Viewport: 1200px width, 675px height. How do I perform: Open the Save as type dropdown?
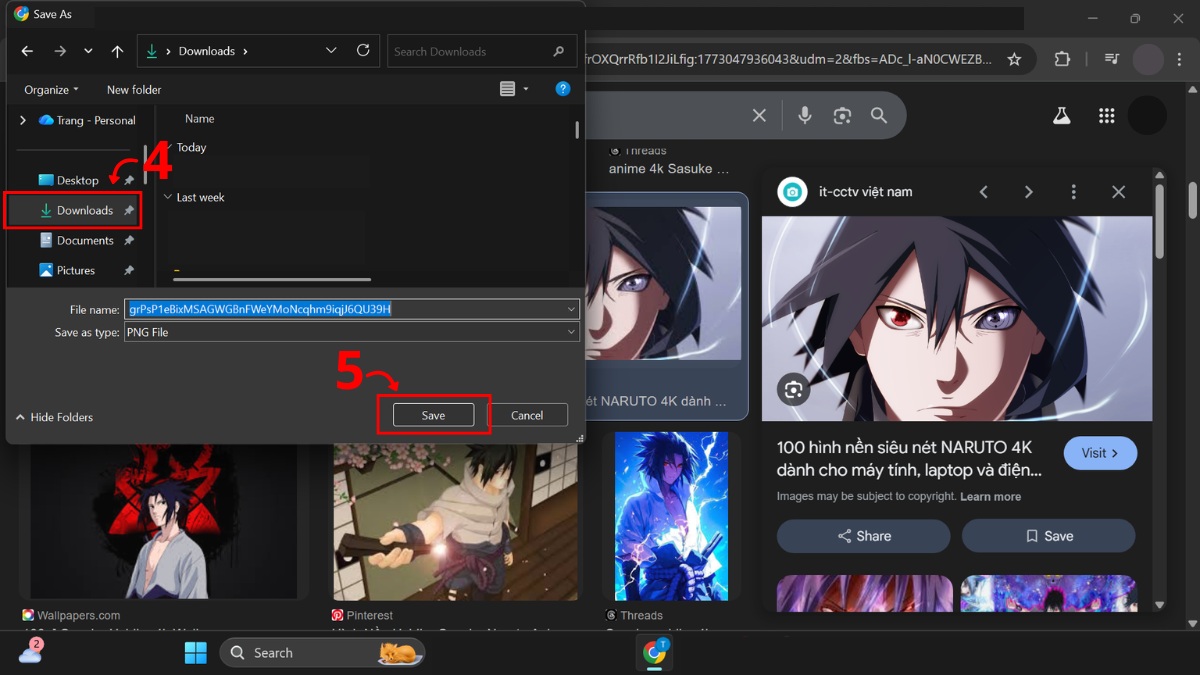tap(570, 331)
